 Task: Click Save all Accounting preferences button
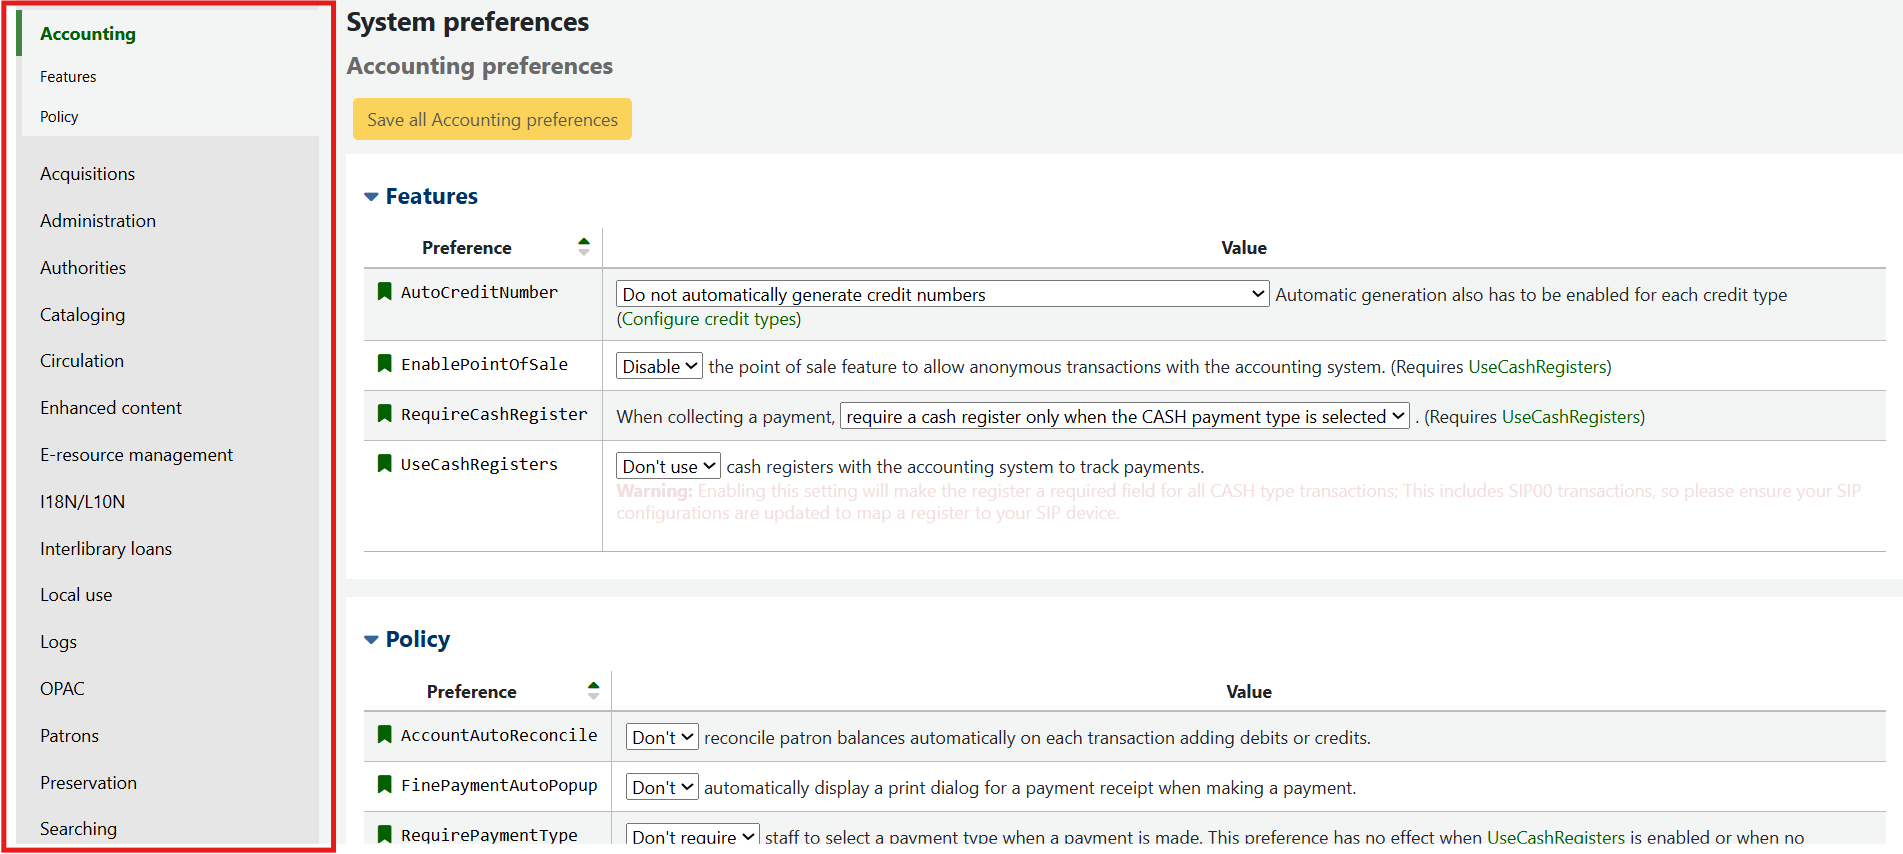pyautogui.click(x=492, y=120)
